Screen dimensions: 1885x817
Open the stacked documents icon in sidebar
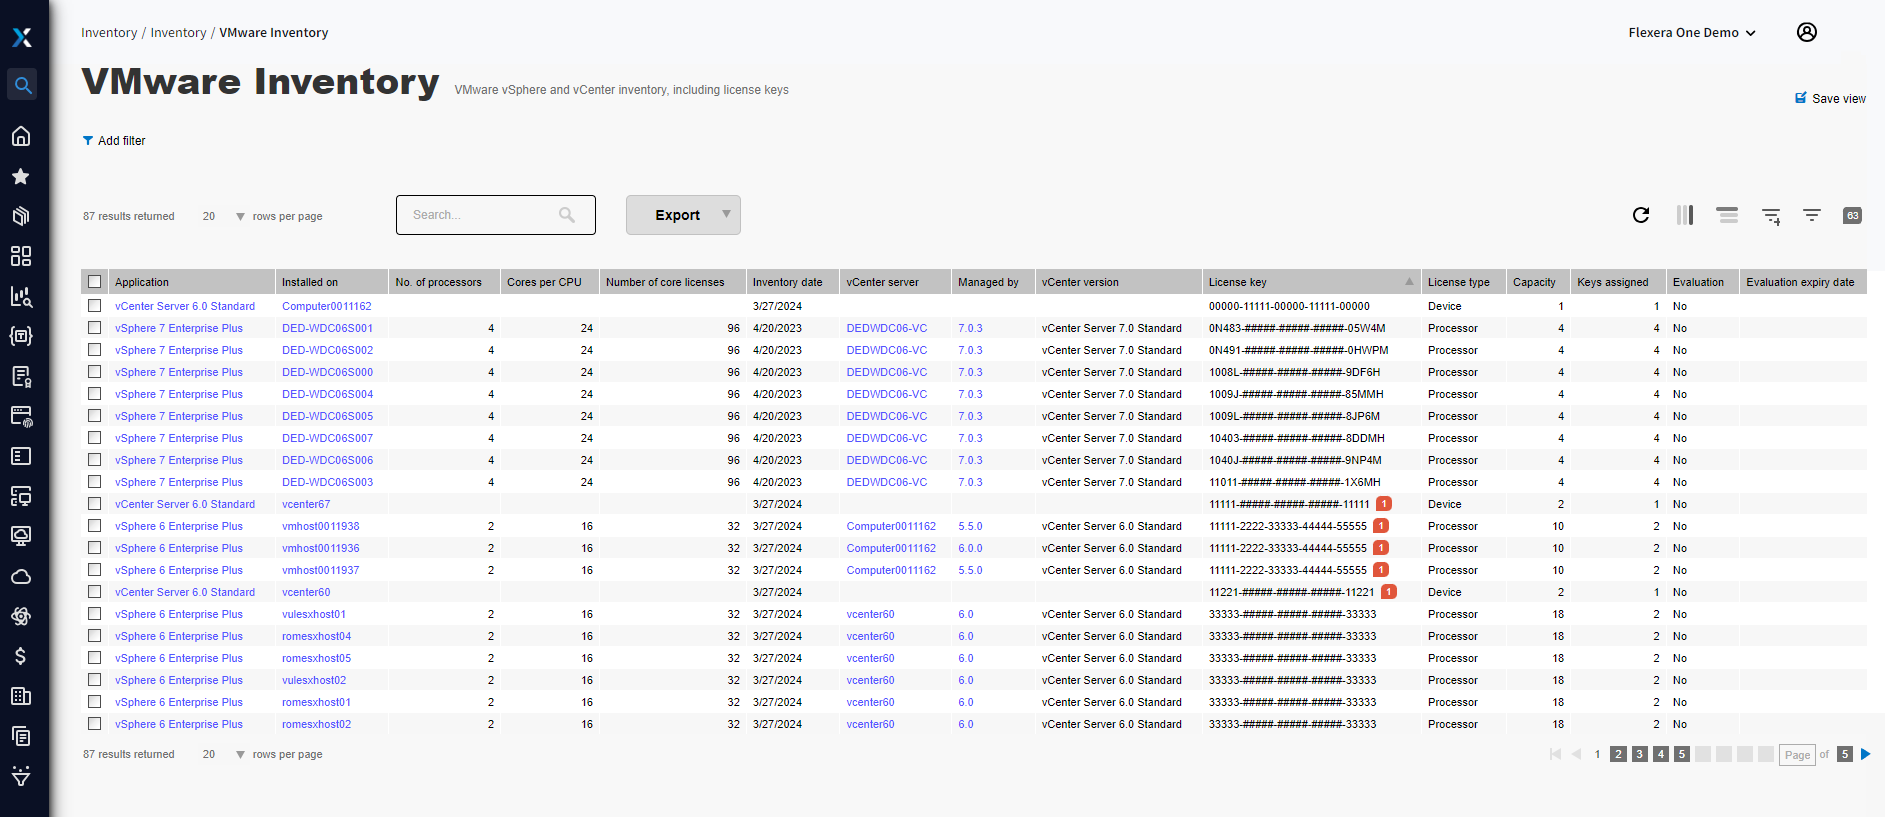click(x=21, y=736)
